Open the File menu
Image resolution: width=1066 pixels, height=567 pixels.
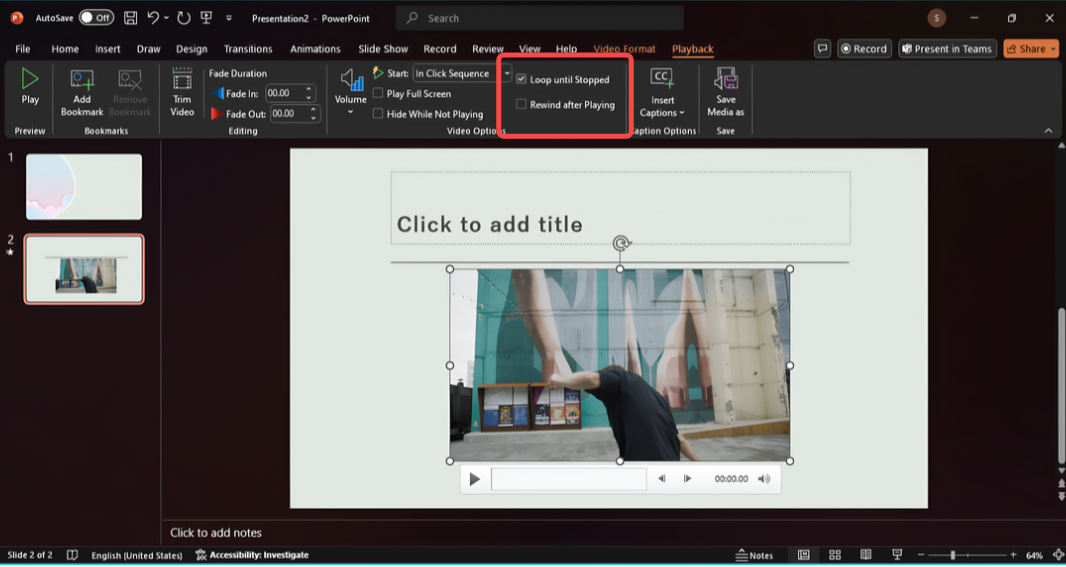(22, 49)
